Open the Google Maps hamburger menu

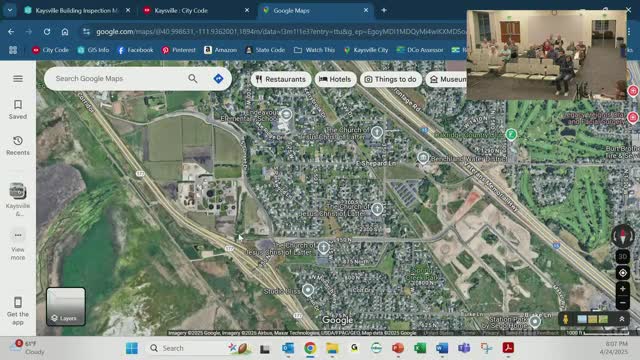(x=18, y=78)
